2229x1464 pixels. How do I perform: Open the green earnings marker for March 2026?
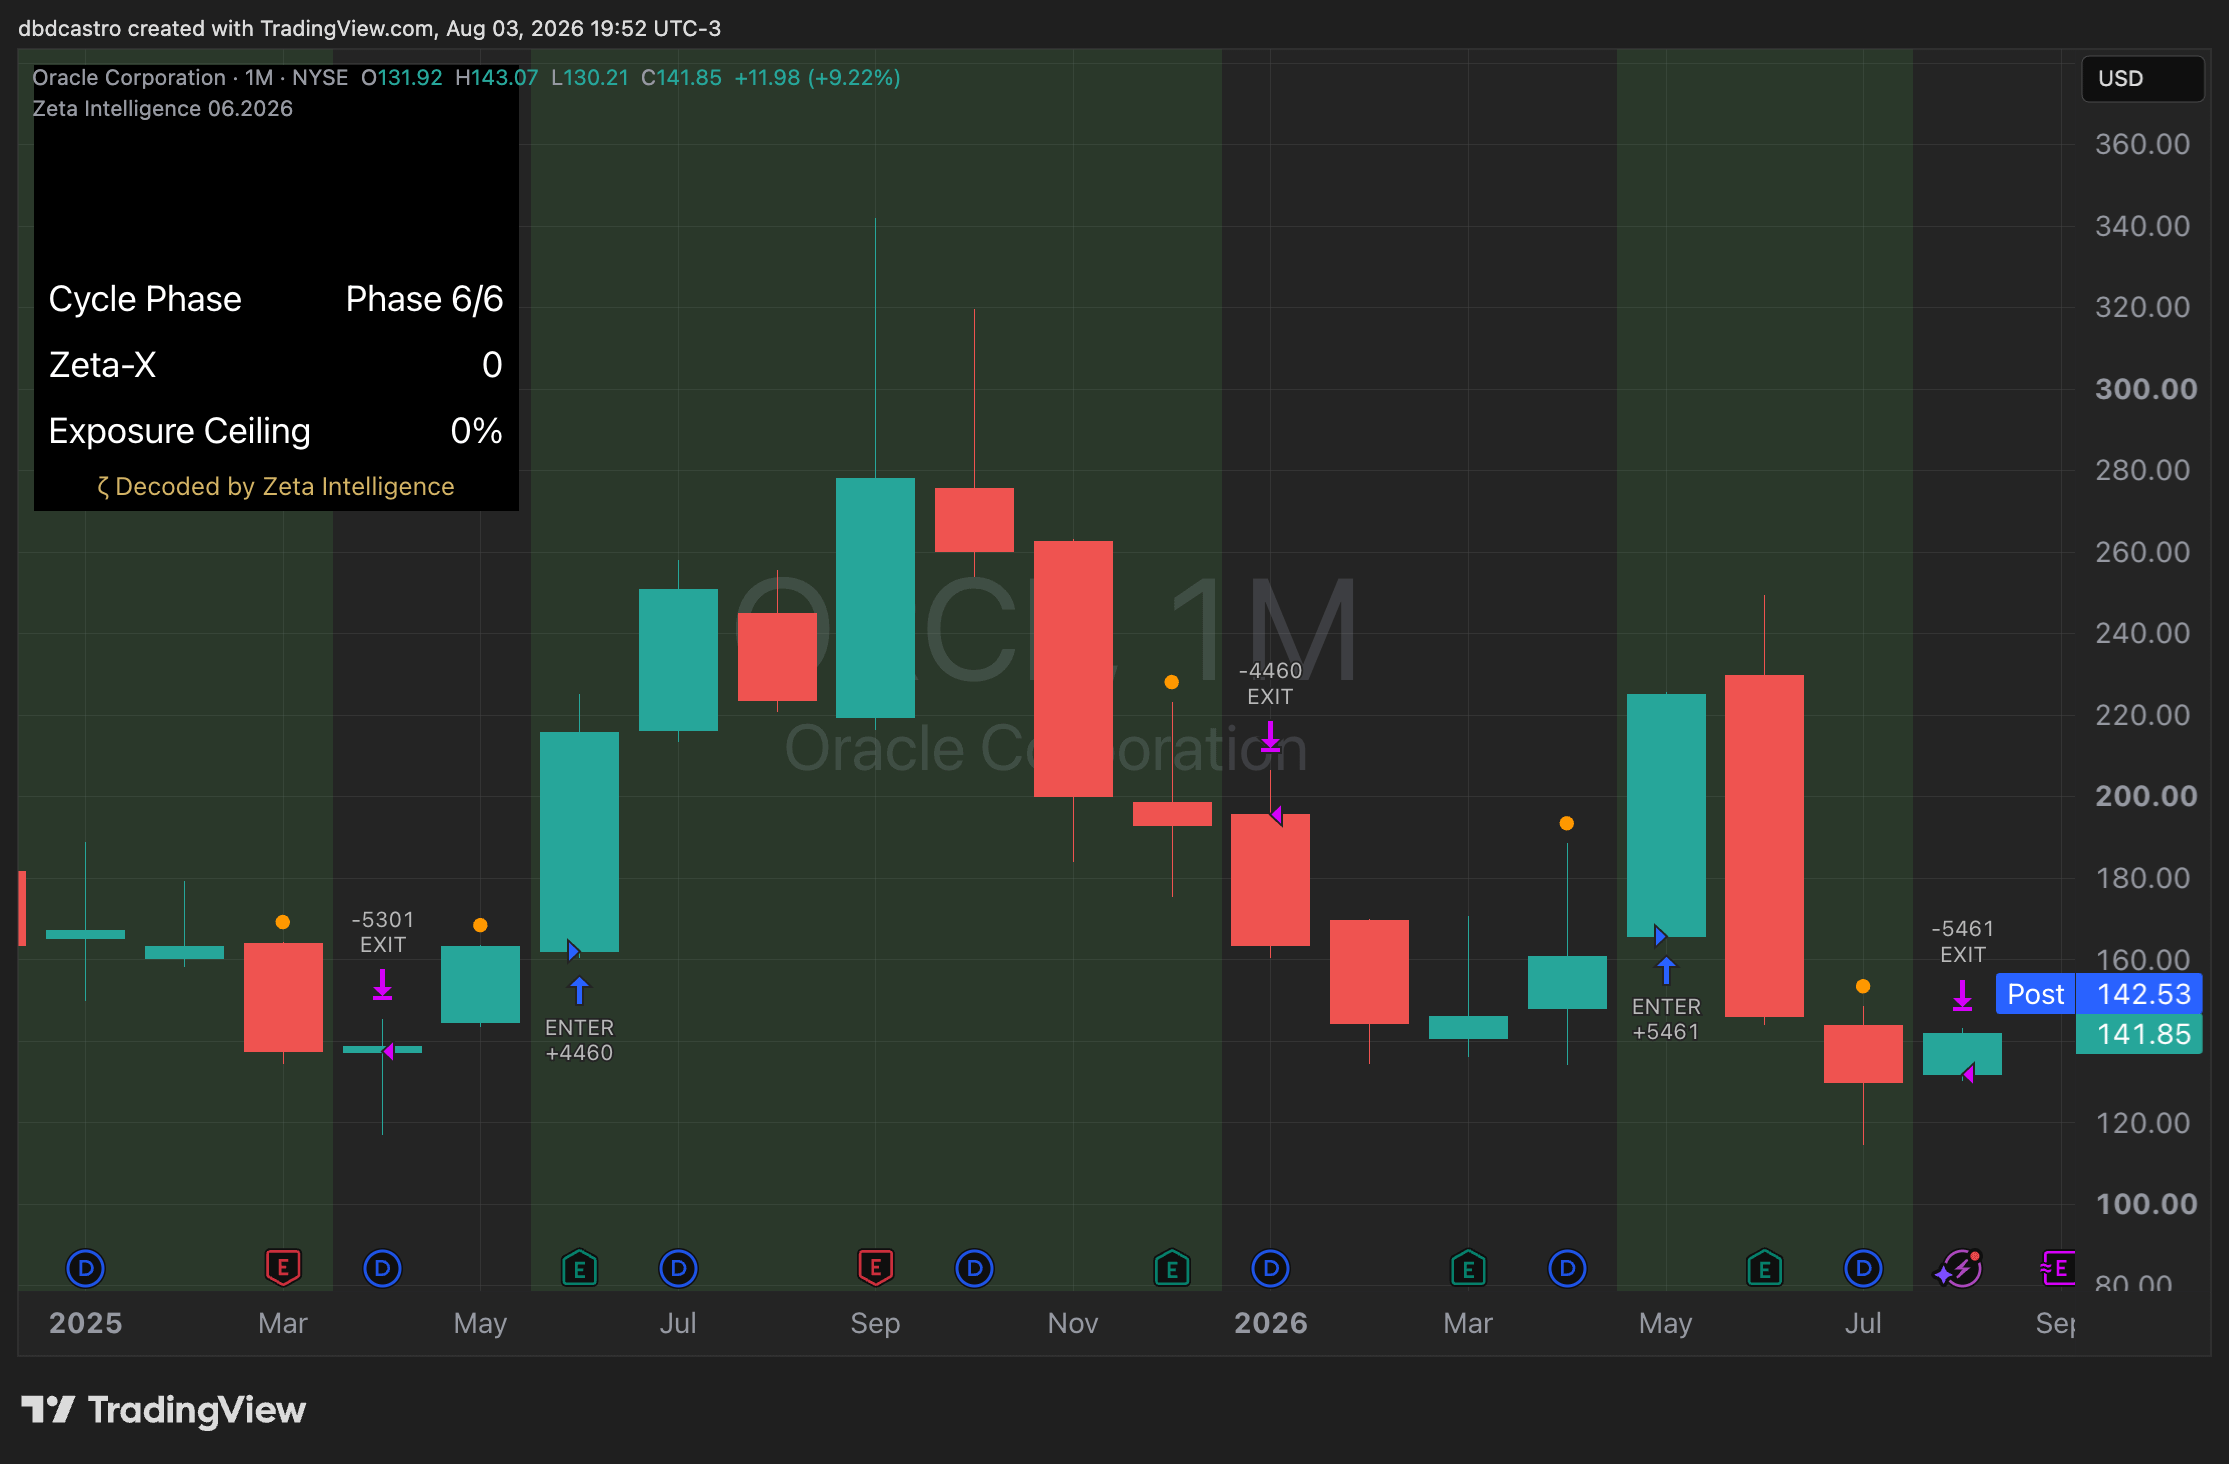[1468, 1269]
